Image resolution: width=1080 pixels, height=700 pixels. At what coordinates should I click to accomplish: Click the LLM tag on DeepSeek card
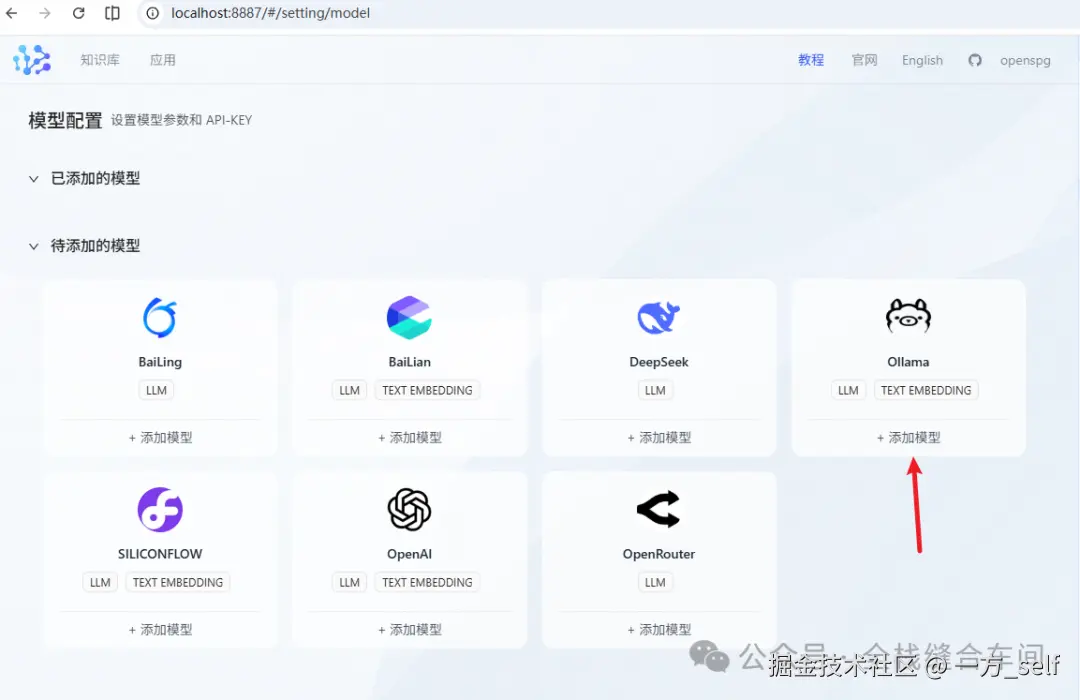click(x=655, y=391)
